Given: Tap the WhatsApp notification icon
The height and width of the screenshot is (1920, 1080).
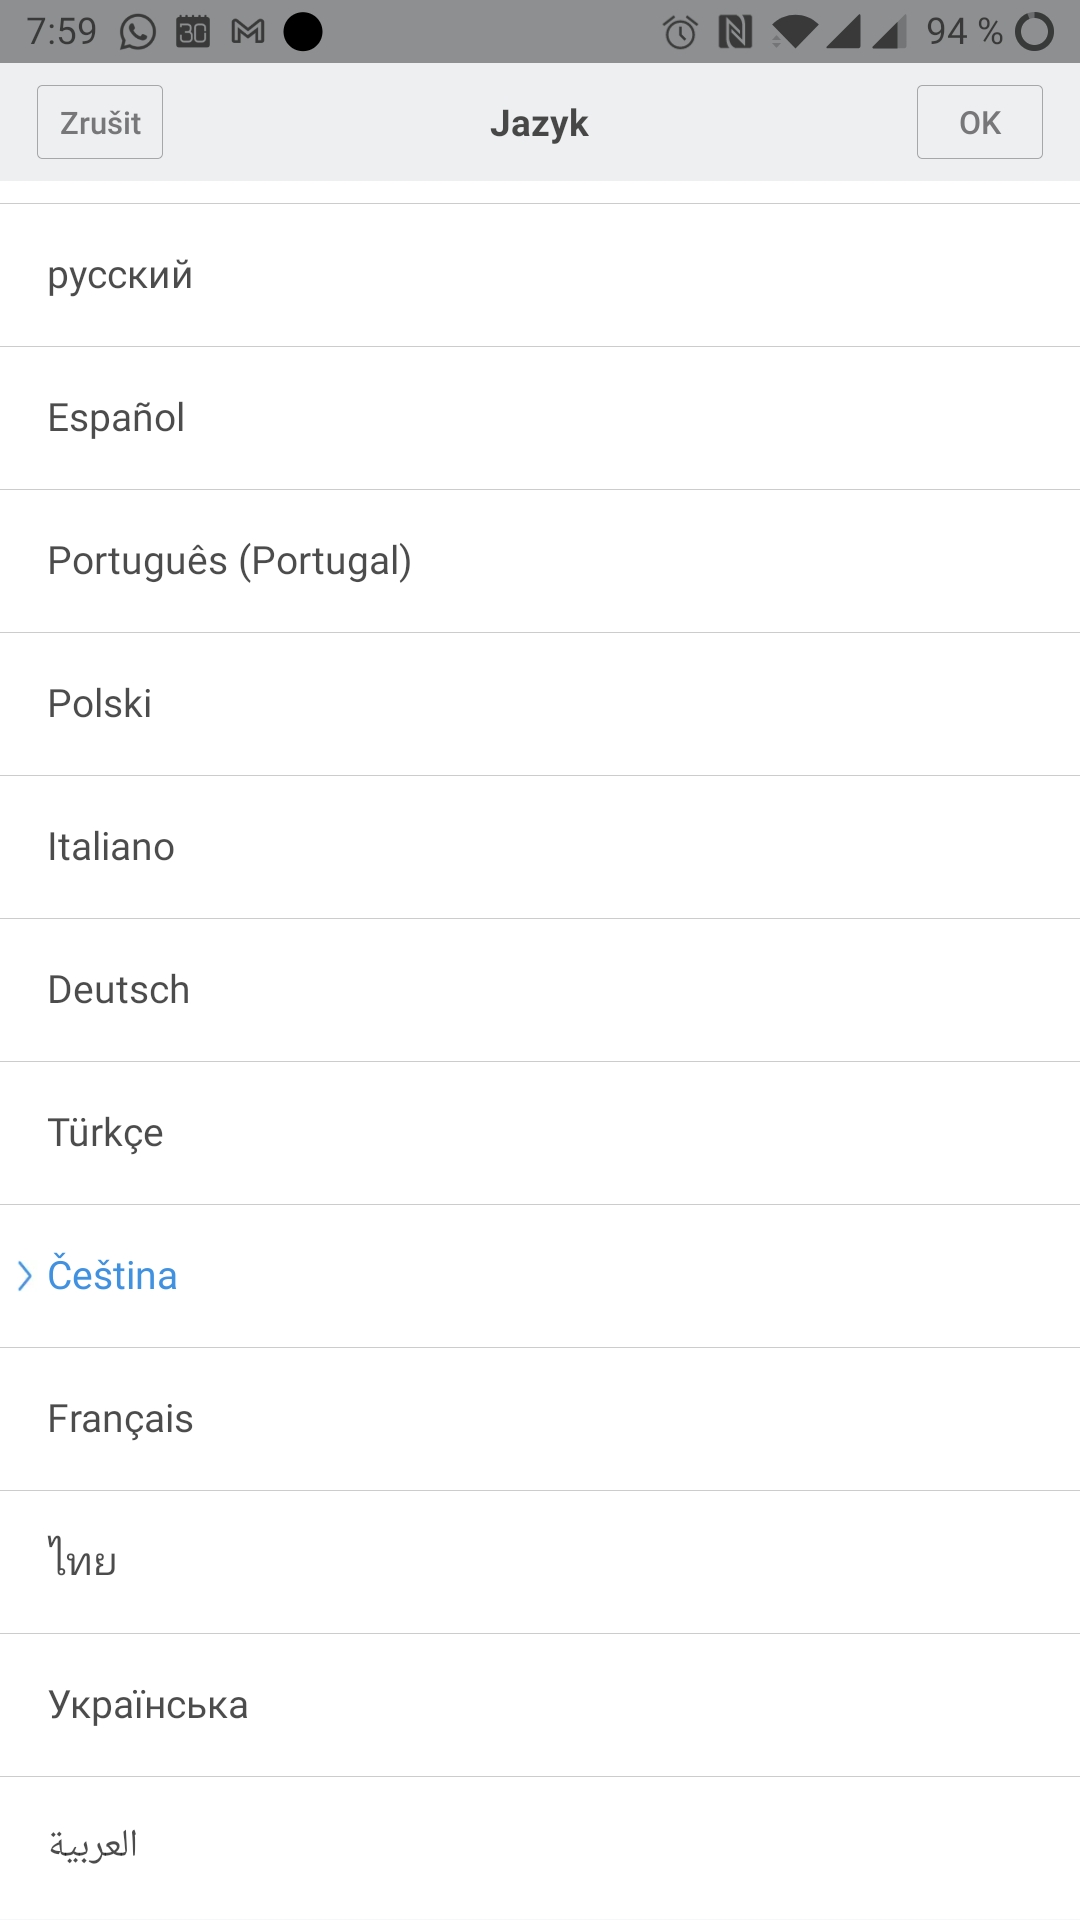Looking at the screenshot, I should click(x=138, y=32).
